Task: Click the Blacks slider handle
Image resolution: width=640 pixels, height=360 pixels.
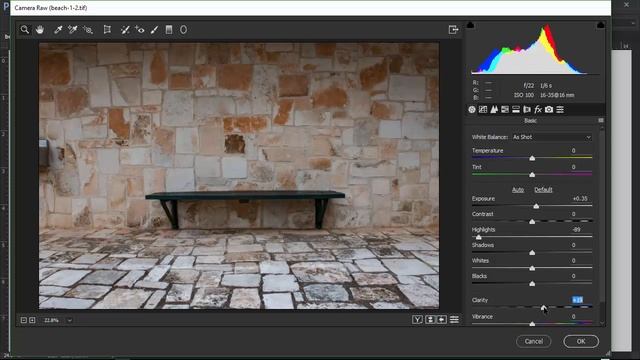Action: click(x=532, y=283)
